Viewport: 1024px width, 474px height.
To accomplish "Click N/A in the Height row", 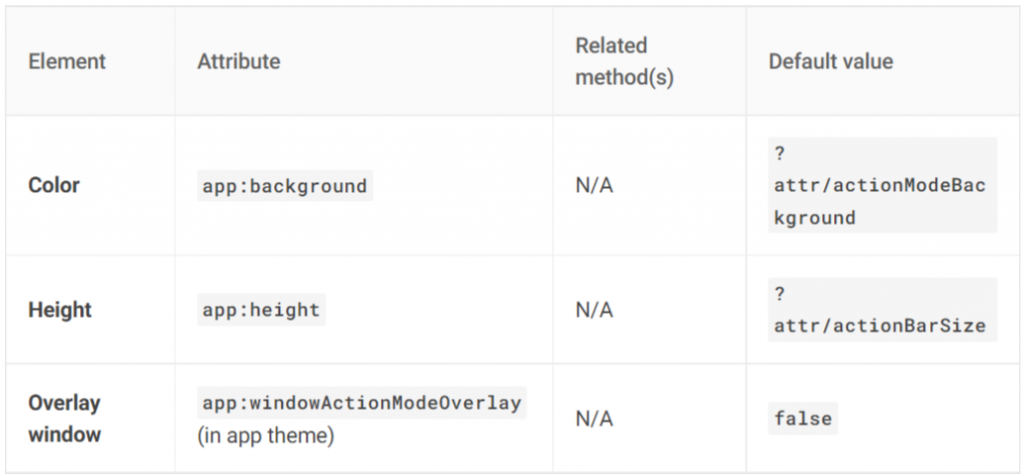I will pos(594,310).
